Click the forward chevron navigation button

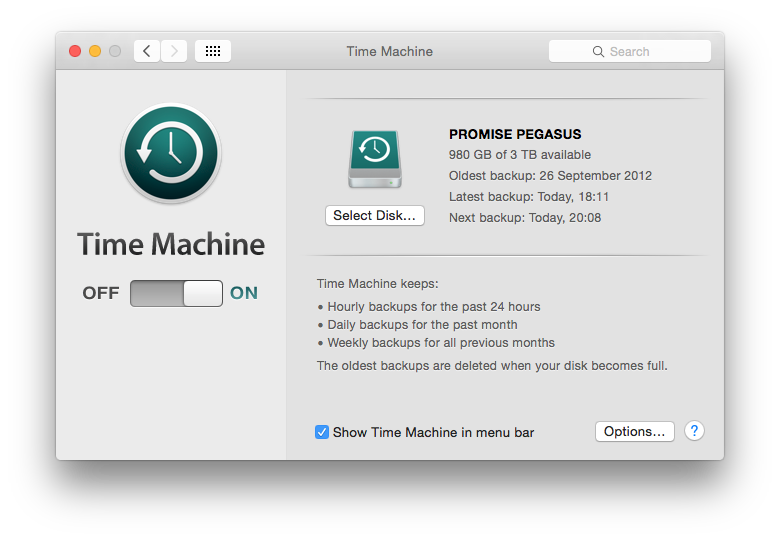click(x=174, y=51)
